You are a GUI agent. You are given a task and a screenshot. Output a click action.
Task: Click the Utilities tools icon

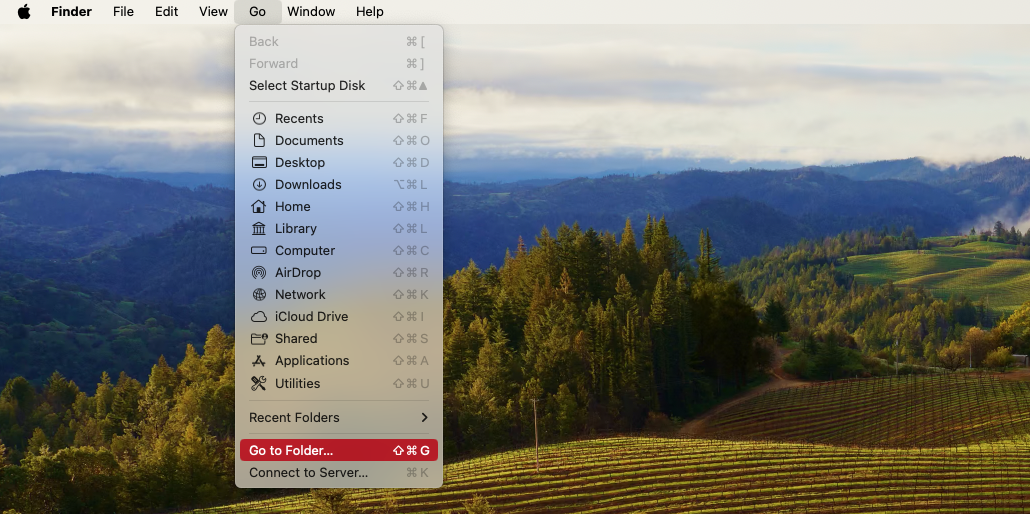click(259, 383)
